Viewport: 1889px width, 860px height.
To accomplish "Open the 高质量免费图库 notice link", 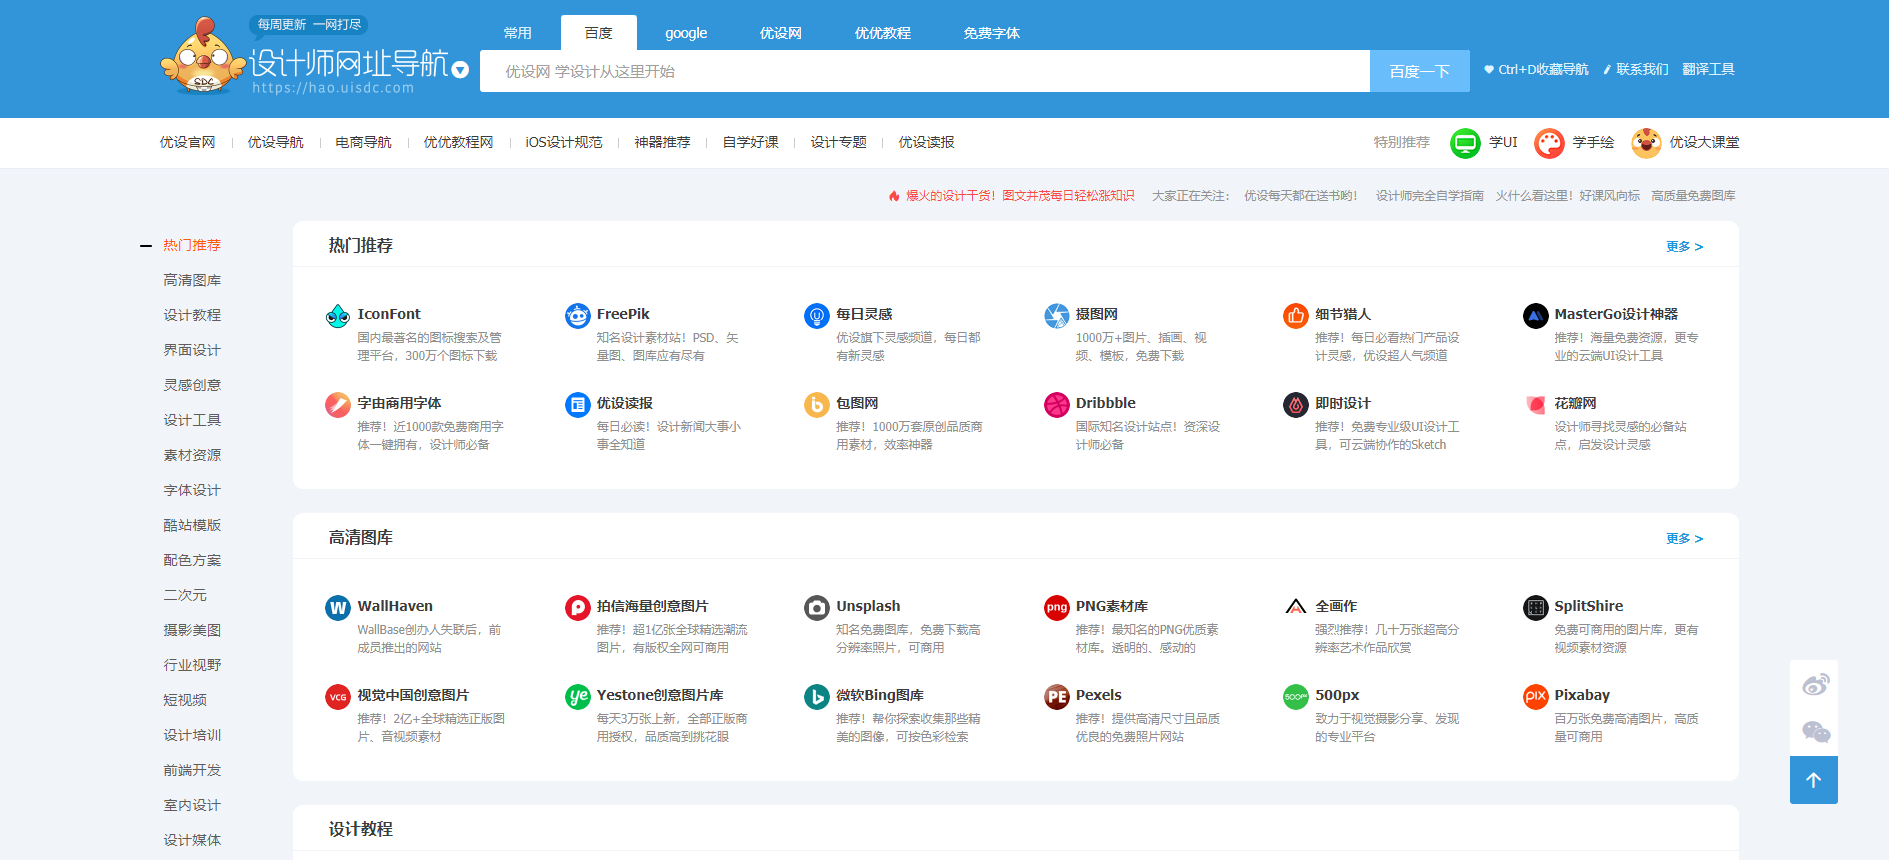I will pyautogui.click(x=1693, y=196).
